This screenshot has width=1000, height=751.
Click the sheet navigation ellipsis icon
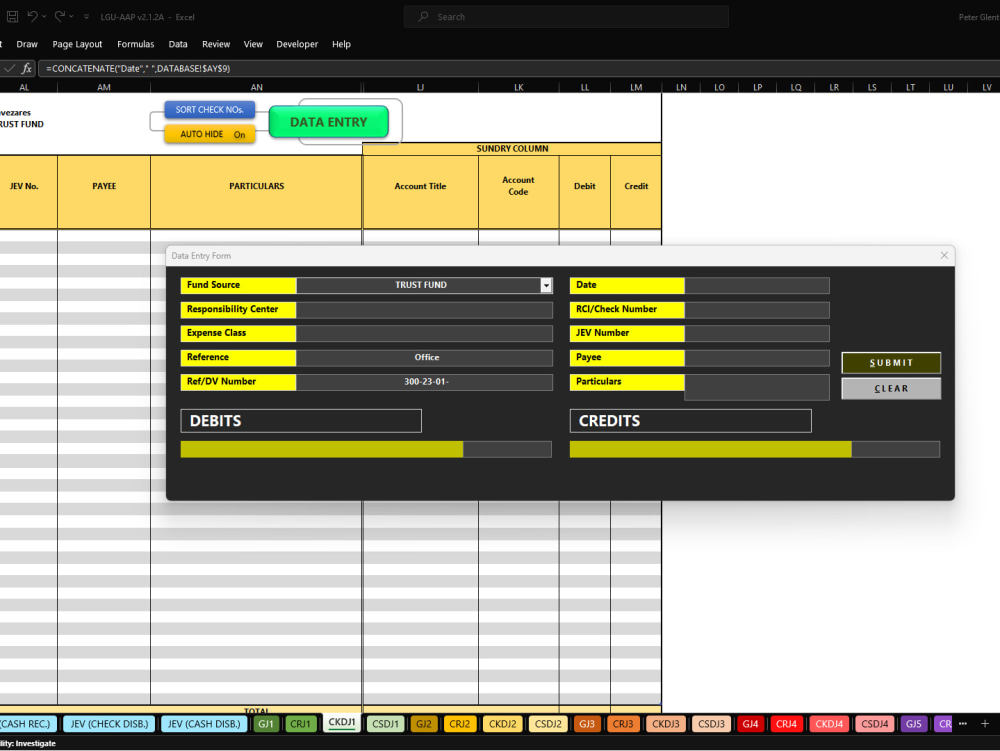point(962,723)
